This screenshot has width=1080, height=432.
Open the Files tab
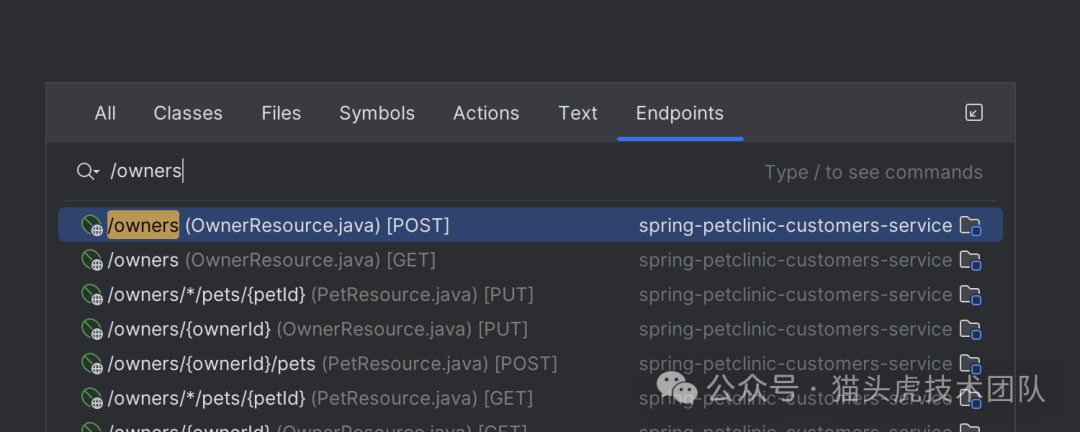tap(281, 113)
